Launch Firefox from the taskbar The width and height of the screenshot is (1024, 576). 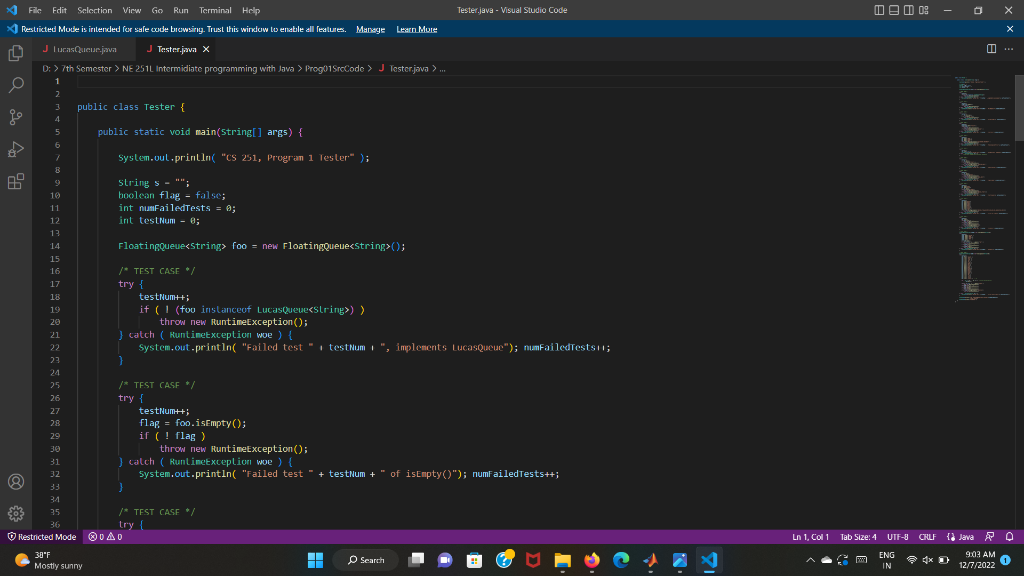[591, 560]
